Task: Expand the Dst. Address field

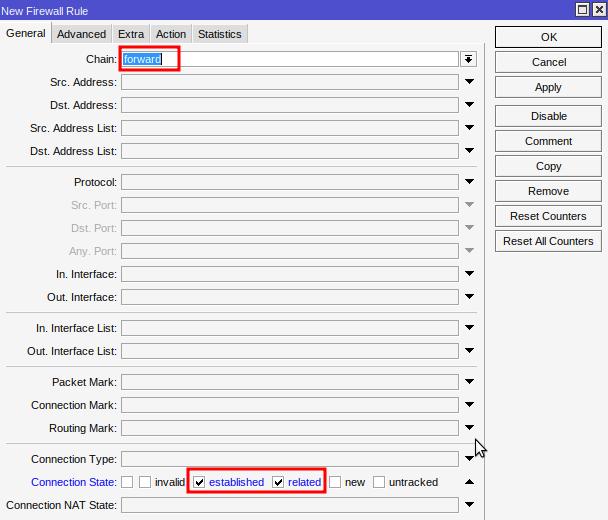Action: pyautogui.click(x=469, y=105)
